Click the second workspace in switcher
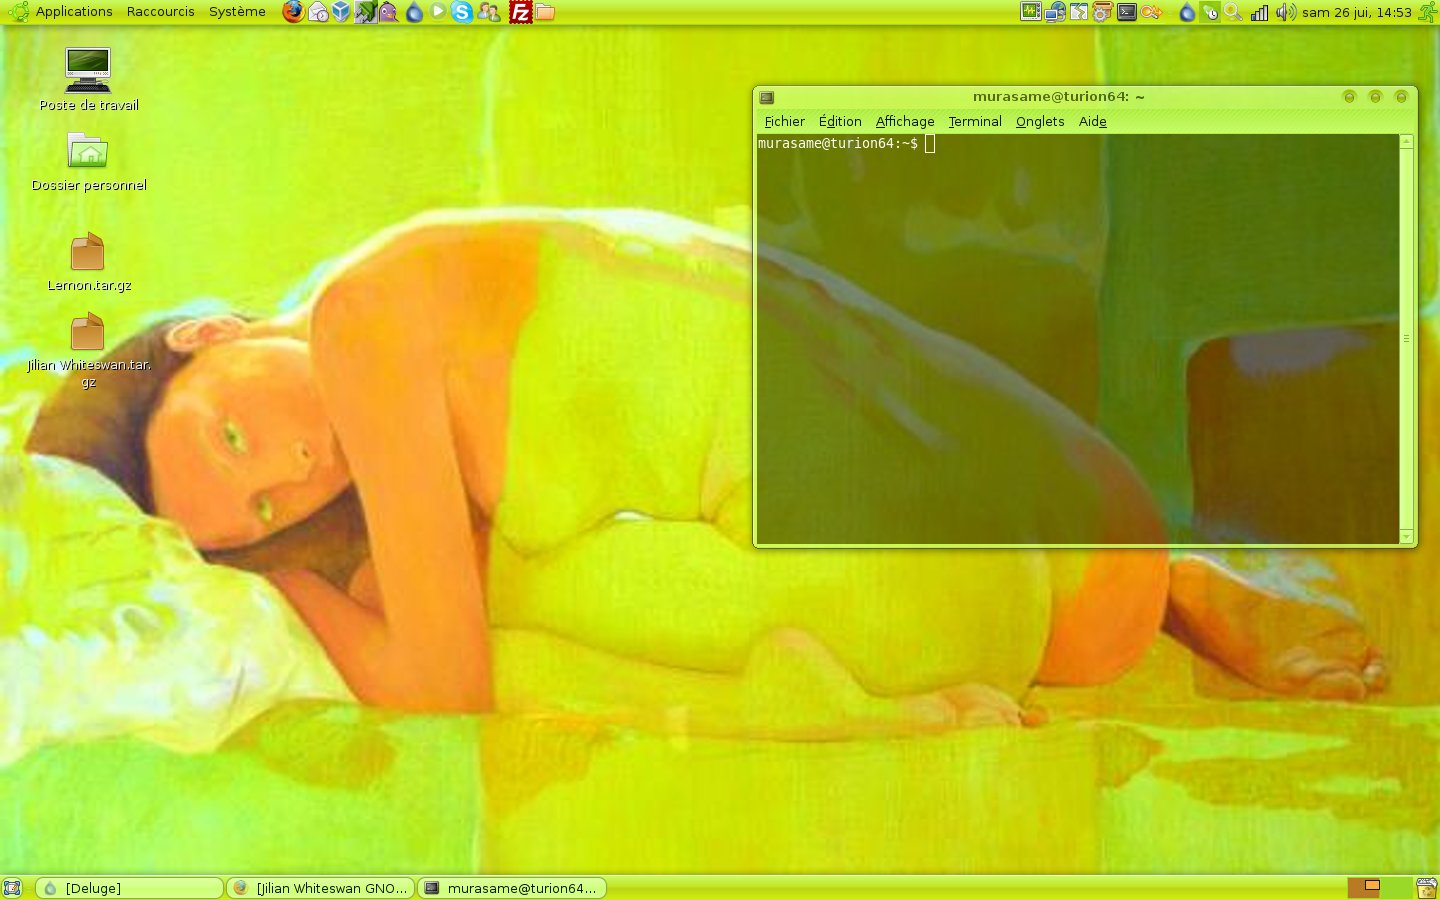 click(x=1396, y=888)
